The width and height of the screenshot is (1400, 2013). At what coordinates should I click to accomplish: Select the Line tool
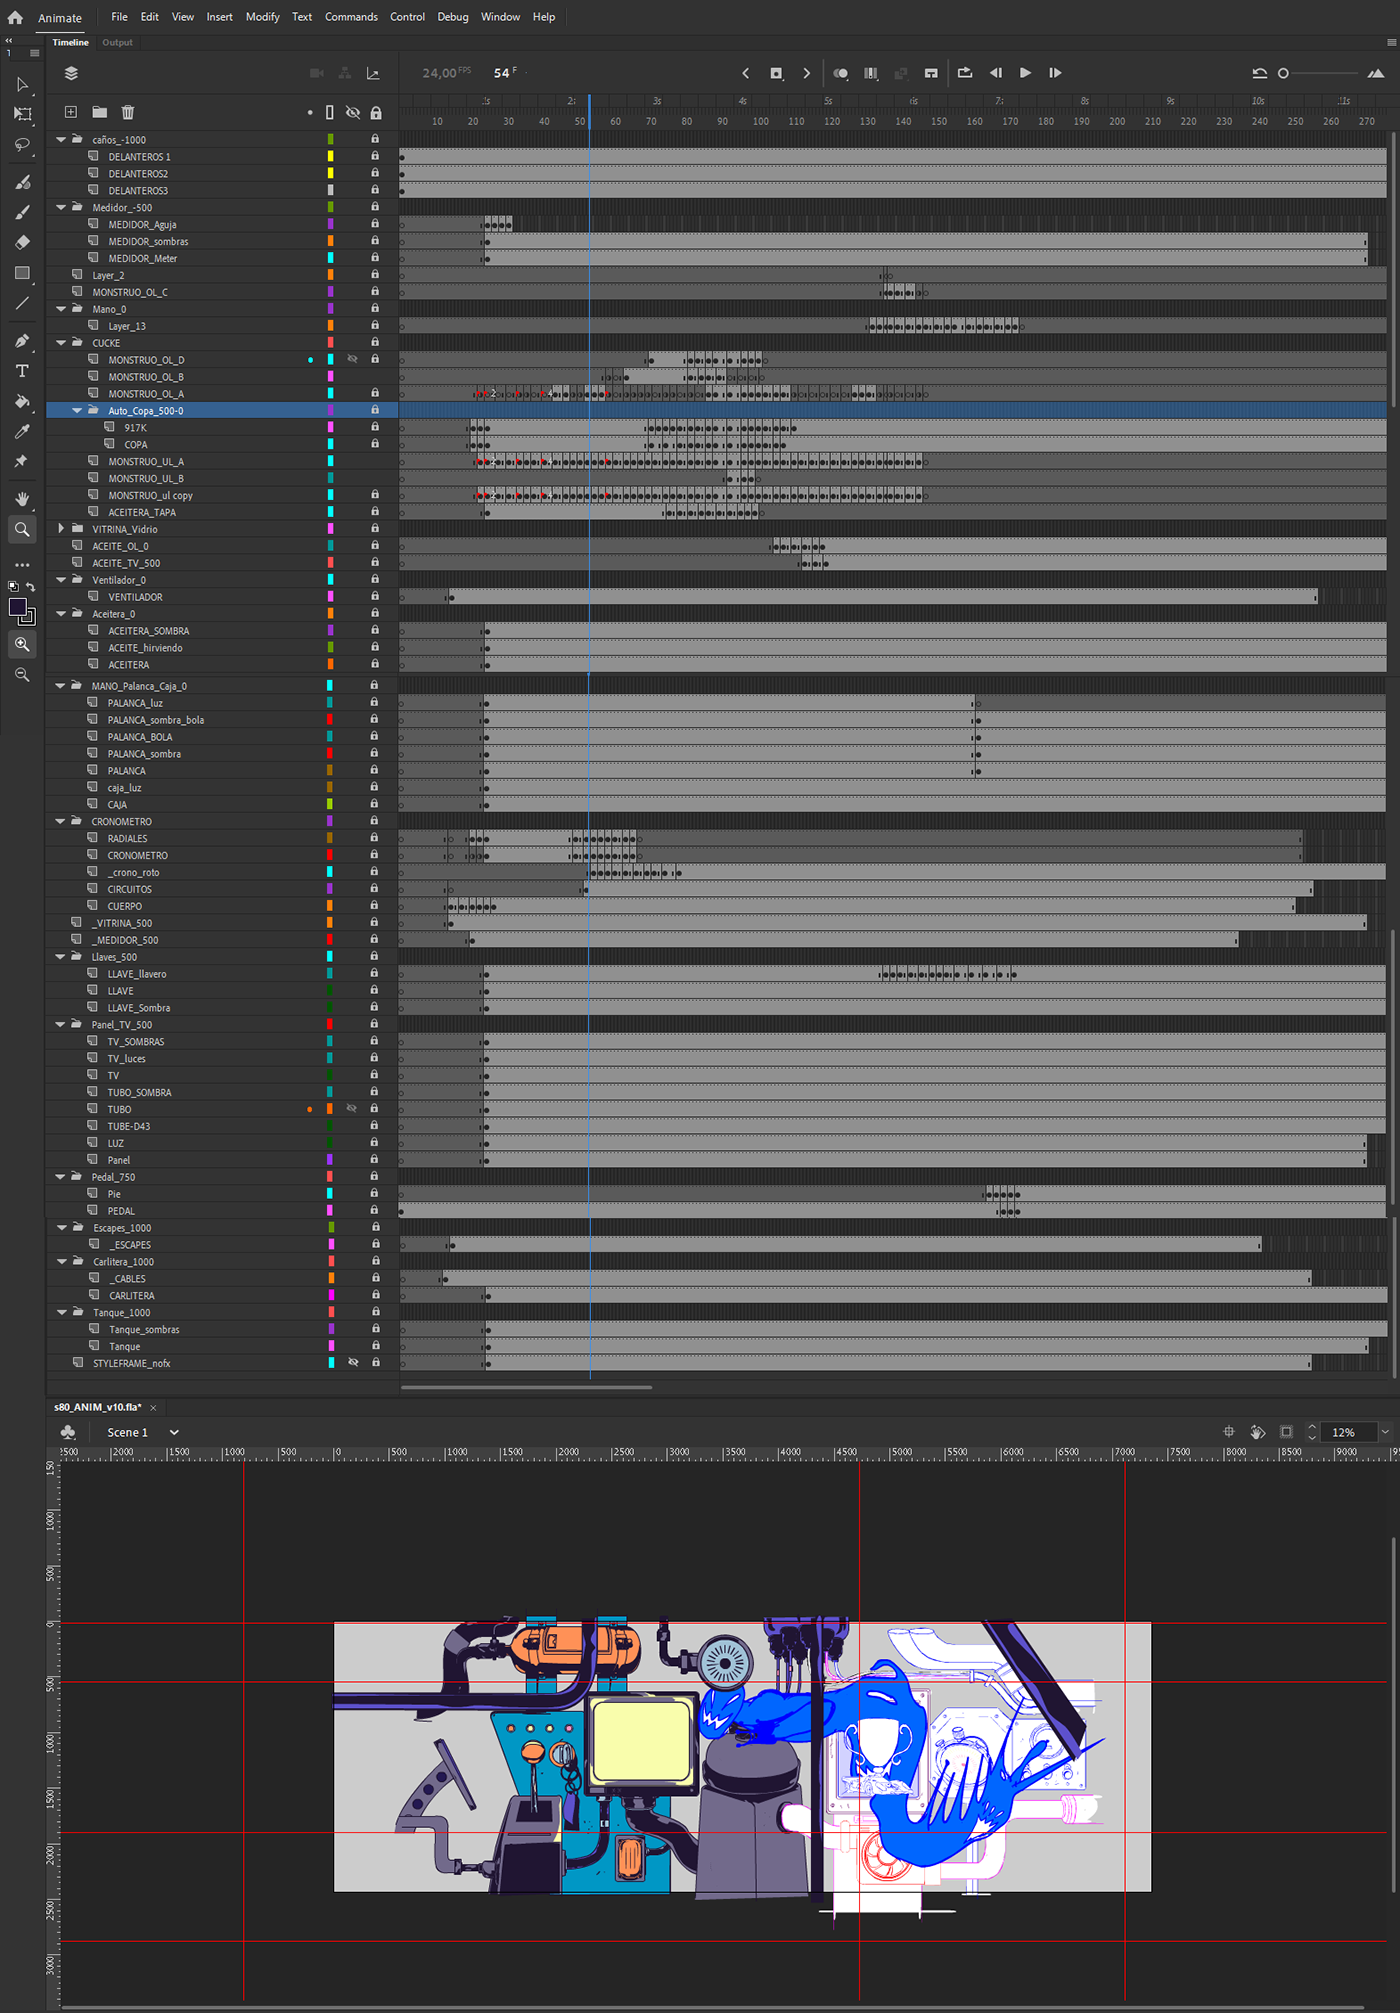click(x=22, y=303)
